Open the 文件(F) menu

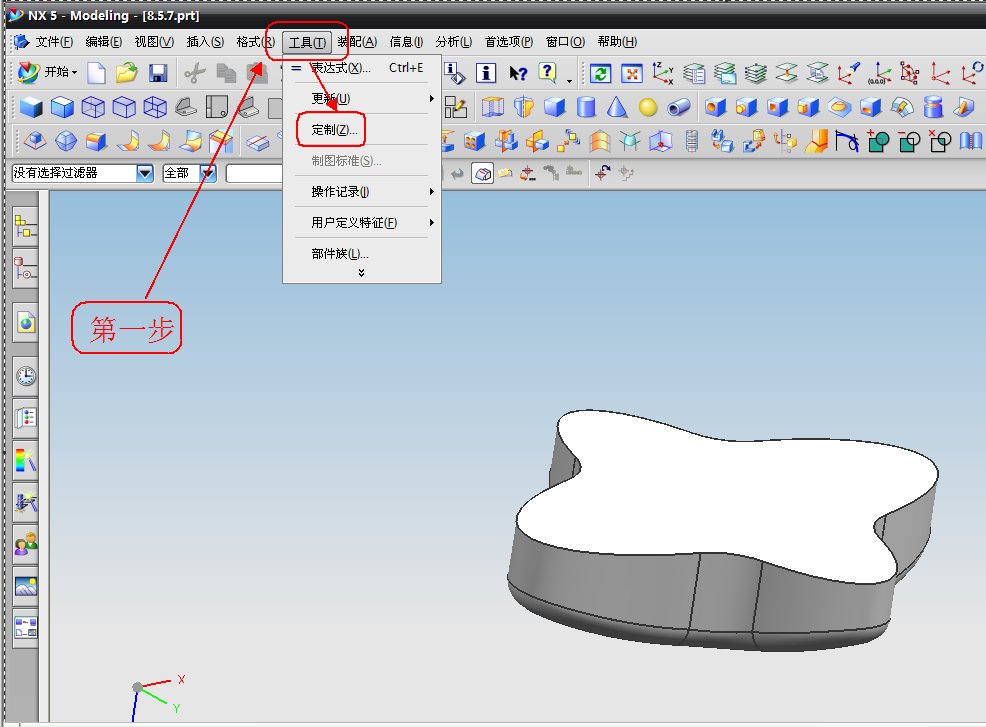54,42
